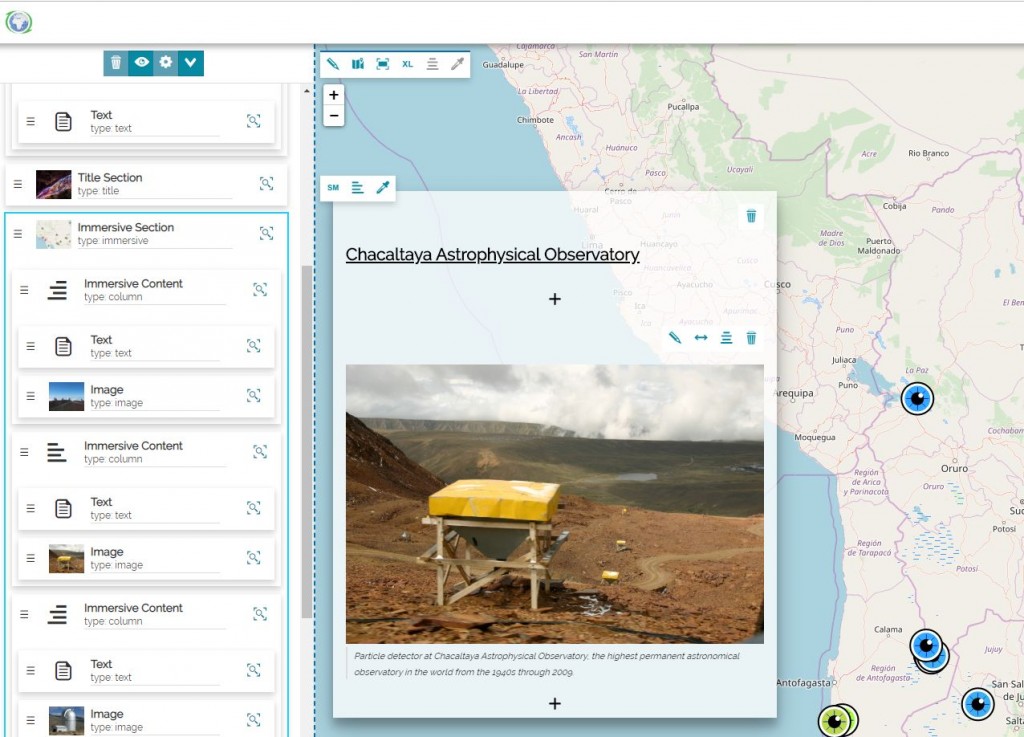Click the blue eye marker near Calama
This screenshot has width=1024, height=737.
point(926,646)
